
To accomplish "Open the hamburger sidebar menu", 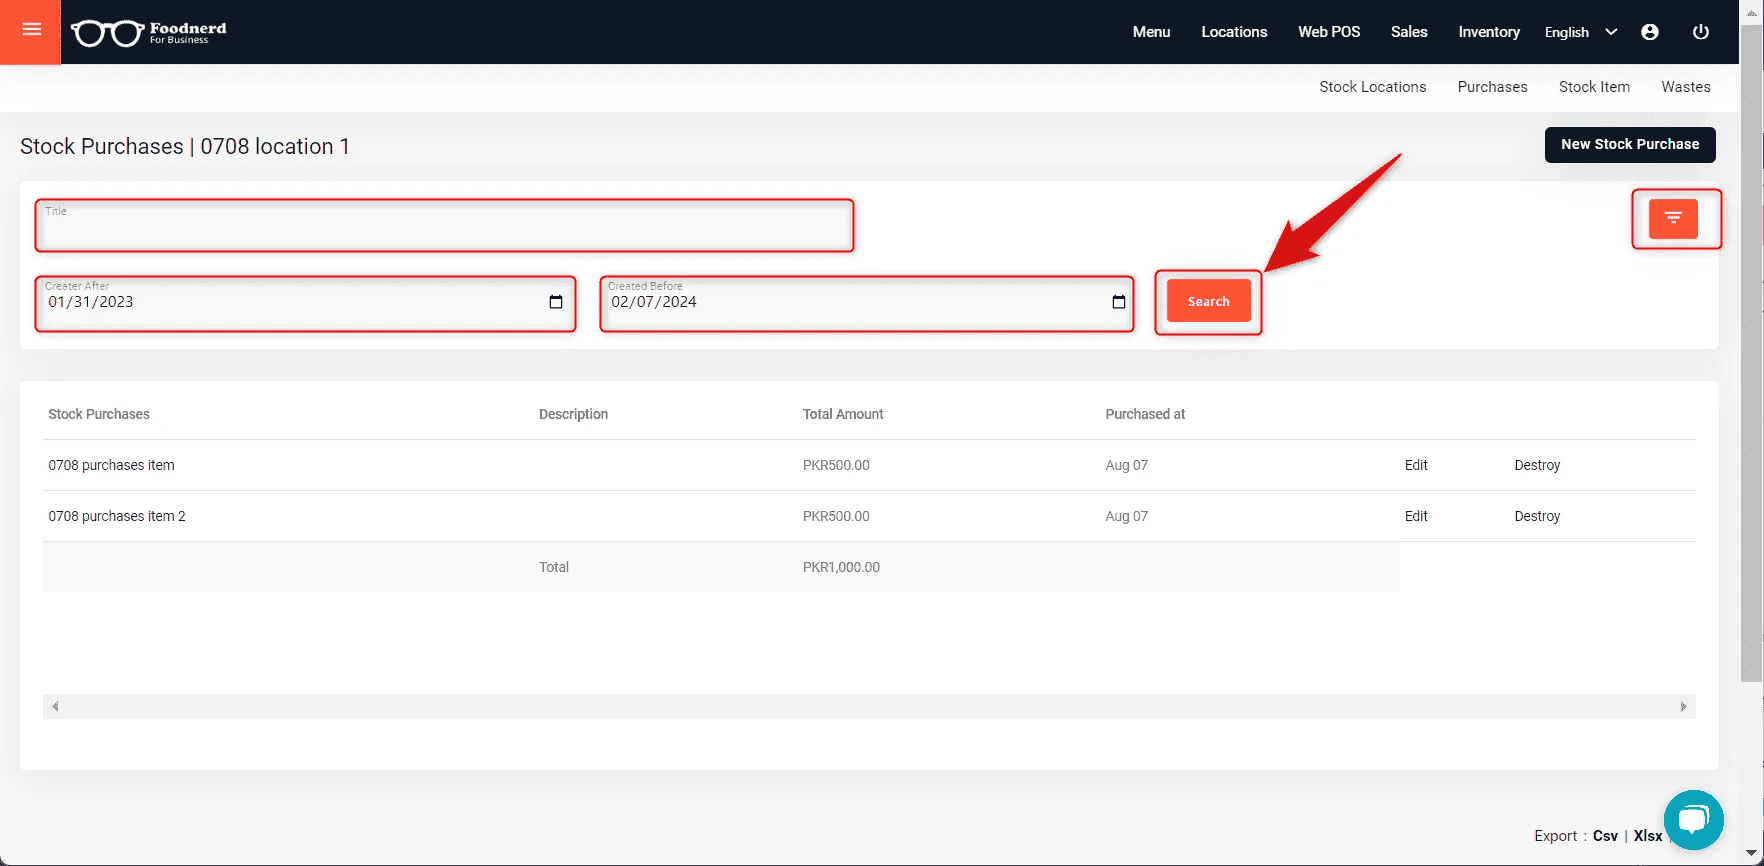I will click(31, 30).
